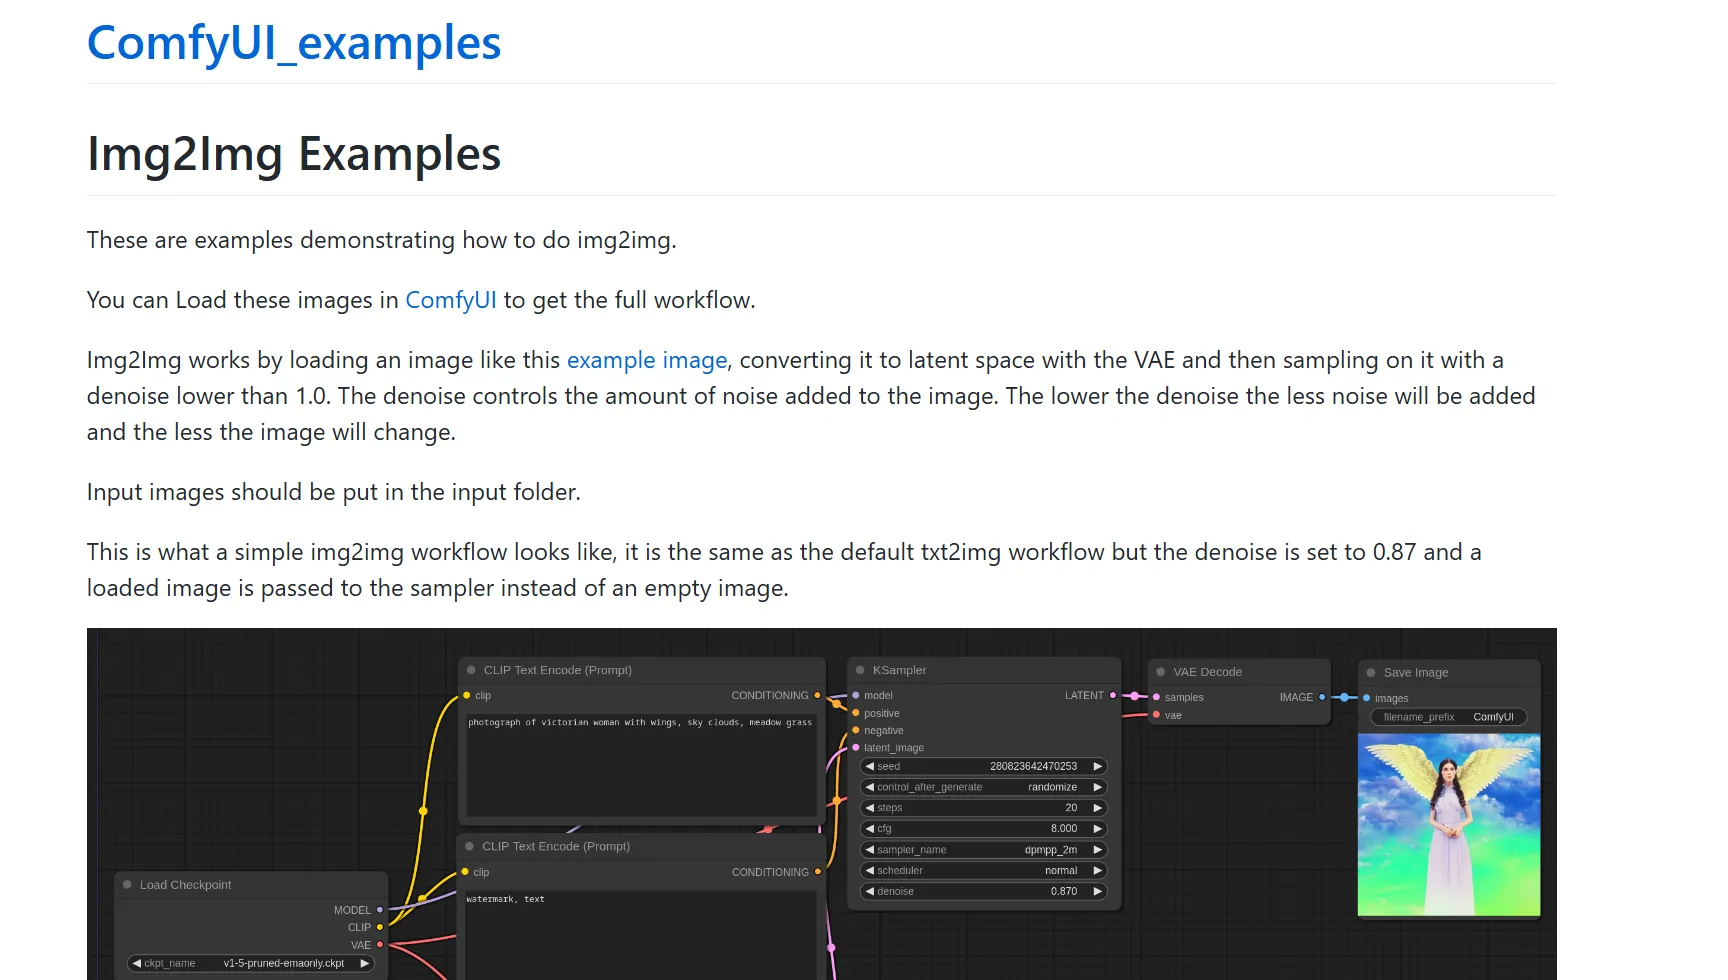Switch to next sampler_name via right arrow
The height and width of the screenshot is (980, 1728).
click(x=1097, y=850)
